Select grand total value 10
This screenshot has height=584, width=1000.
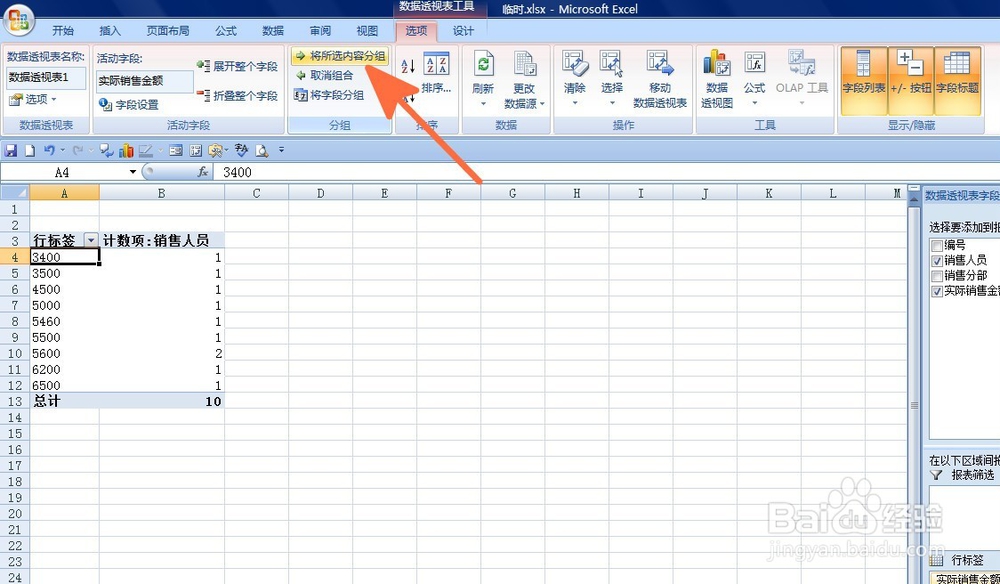coord(162,401)
